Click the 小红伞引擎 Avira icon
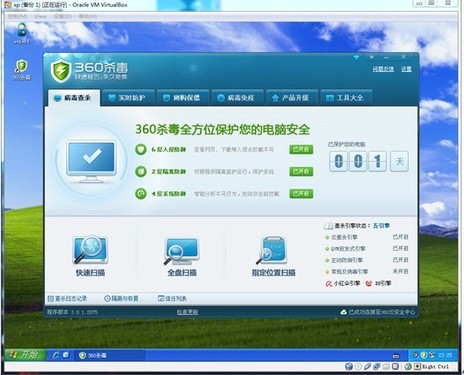The height and width of the screenshot is (375, 464). click(x=329, y=283)
